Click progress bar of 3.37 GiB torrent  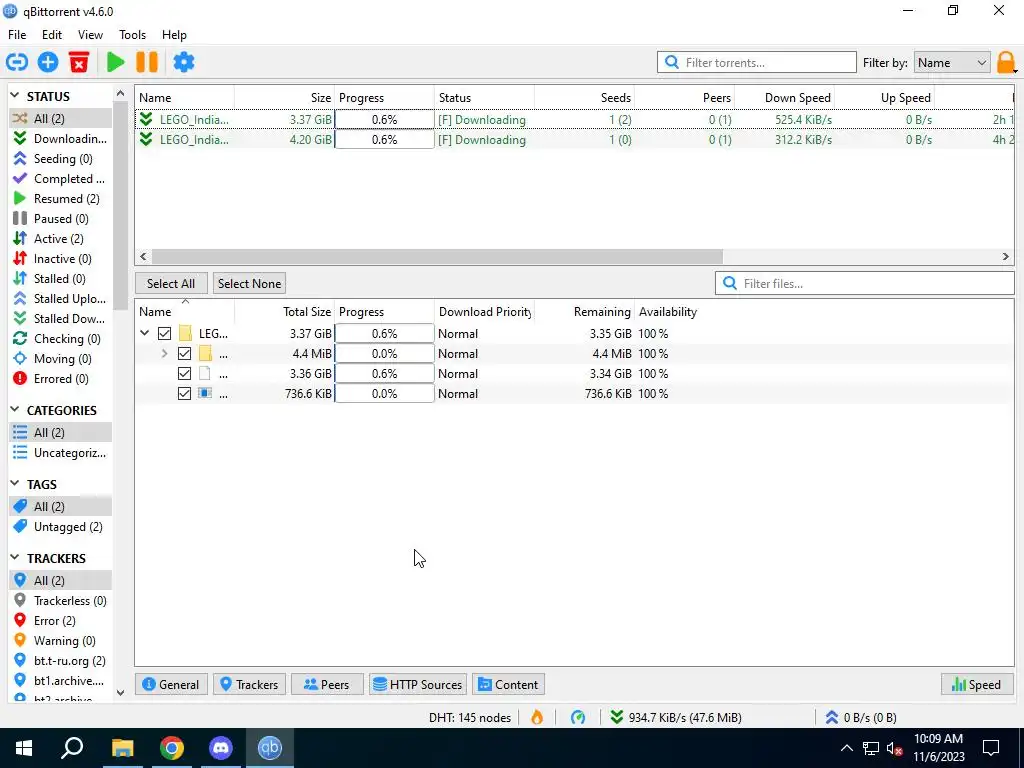[384, 120]
